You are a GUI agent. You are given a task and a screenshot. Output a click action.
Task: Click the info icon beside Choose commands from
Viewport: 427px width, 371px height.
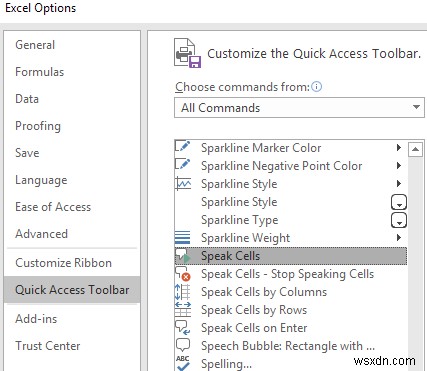coord(316,87)
